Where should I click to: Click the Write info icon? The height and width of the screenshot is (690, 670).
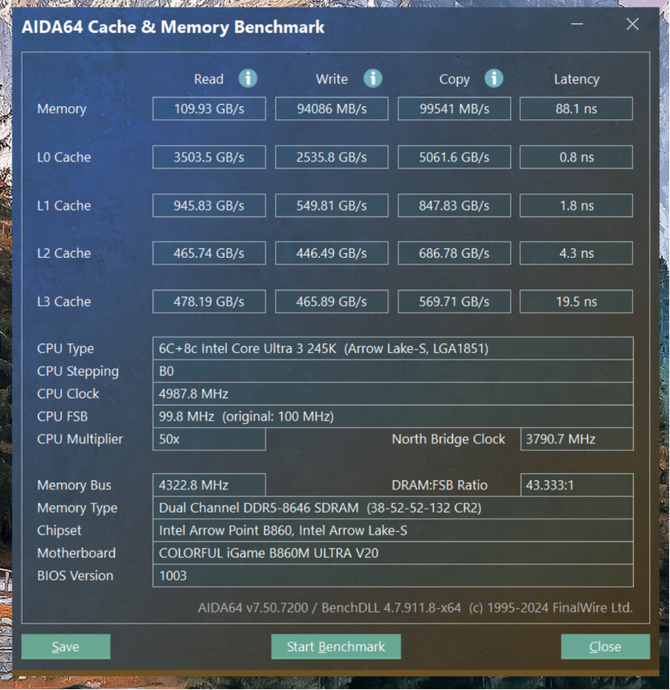(373, 79)
